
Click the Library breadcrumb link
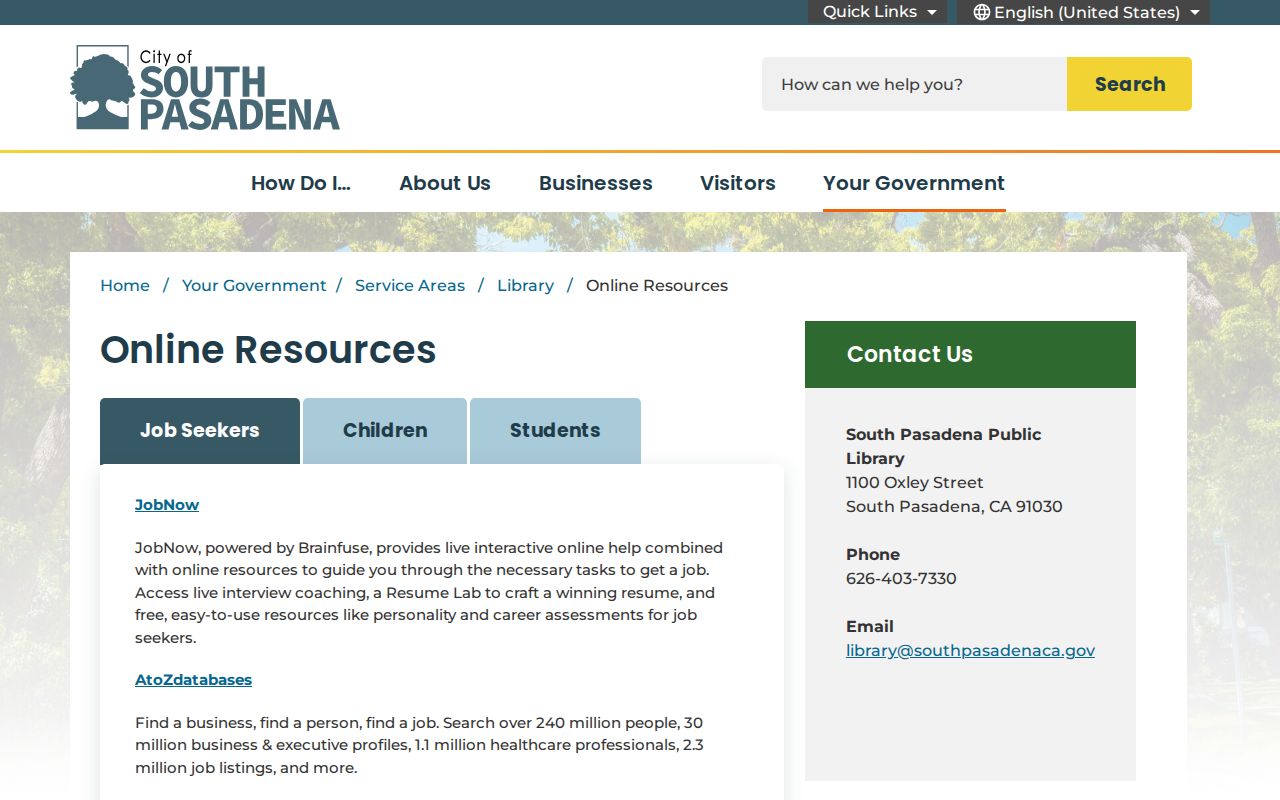click(525, 285)
